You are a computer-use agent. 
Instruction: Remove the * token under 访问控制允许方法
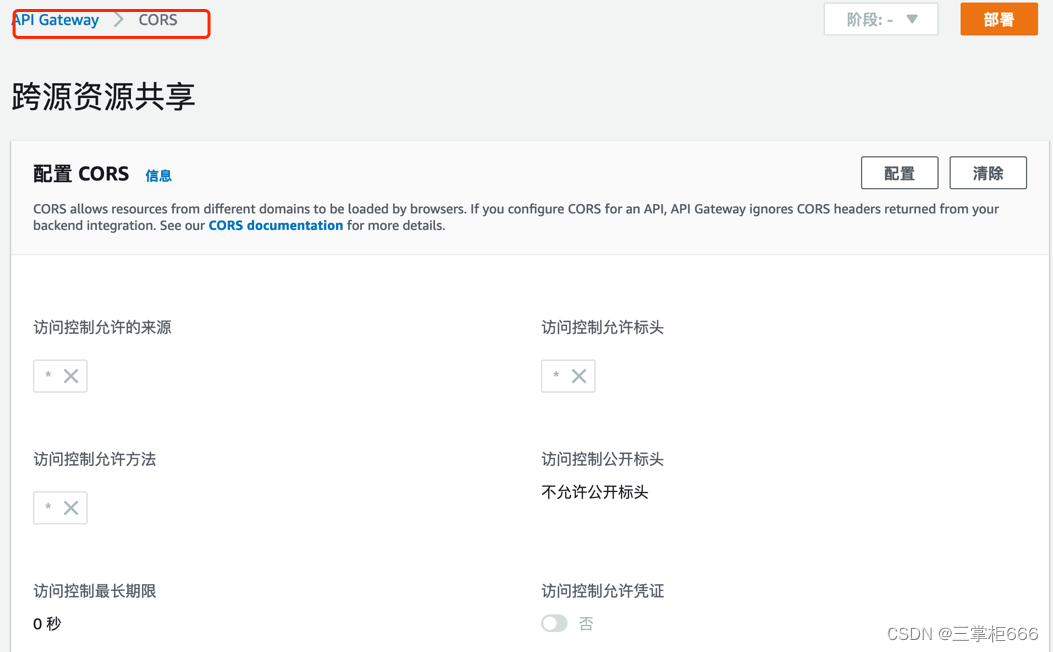click(x=71, y=508)
